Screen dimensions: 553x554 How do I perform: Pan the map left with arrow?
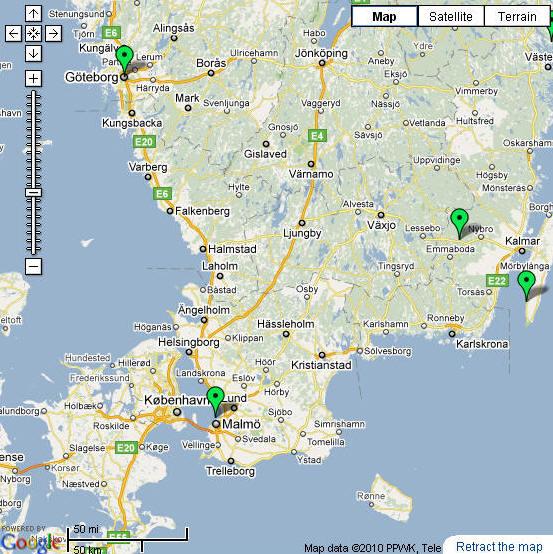pos(13,34)
